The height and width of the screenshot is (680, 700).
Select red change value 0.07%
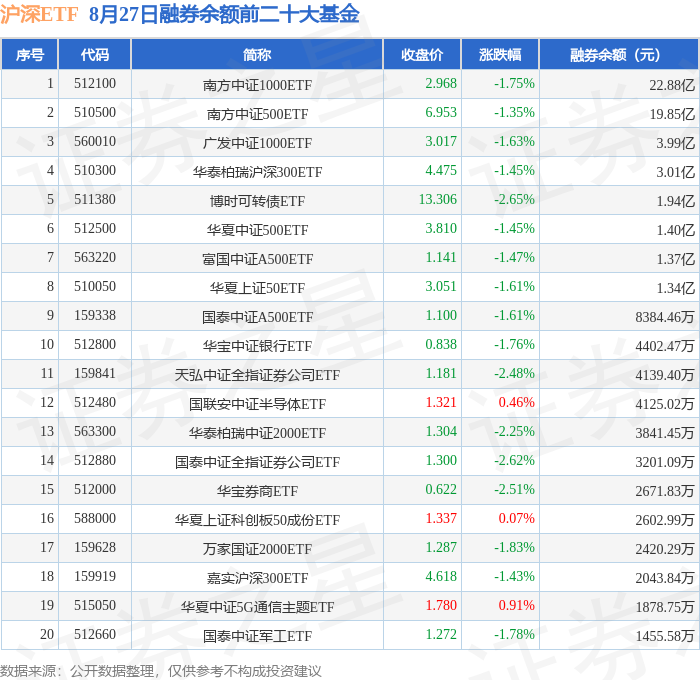click(516, 519)
